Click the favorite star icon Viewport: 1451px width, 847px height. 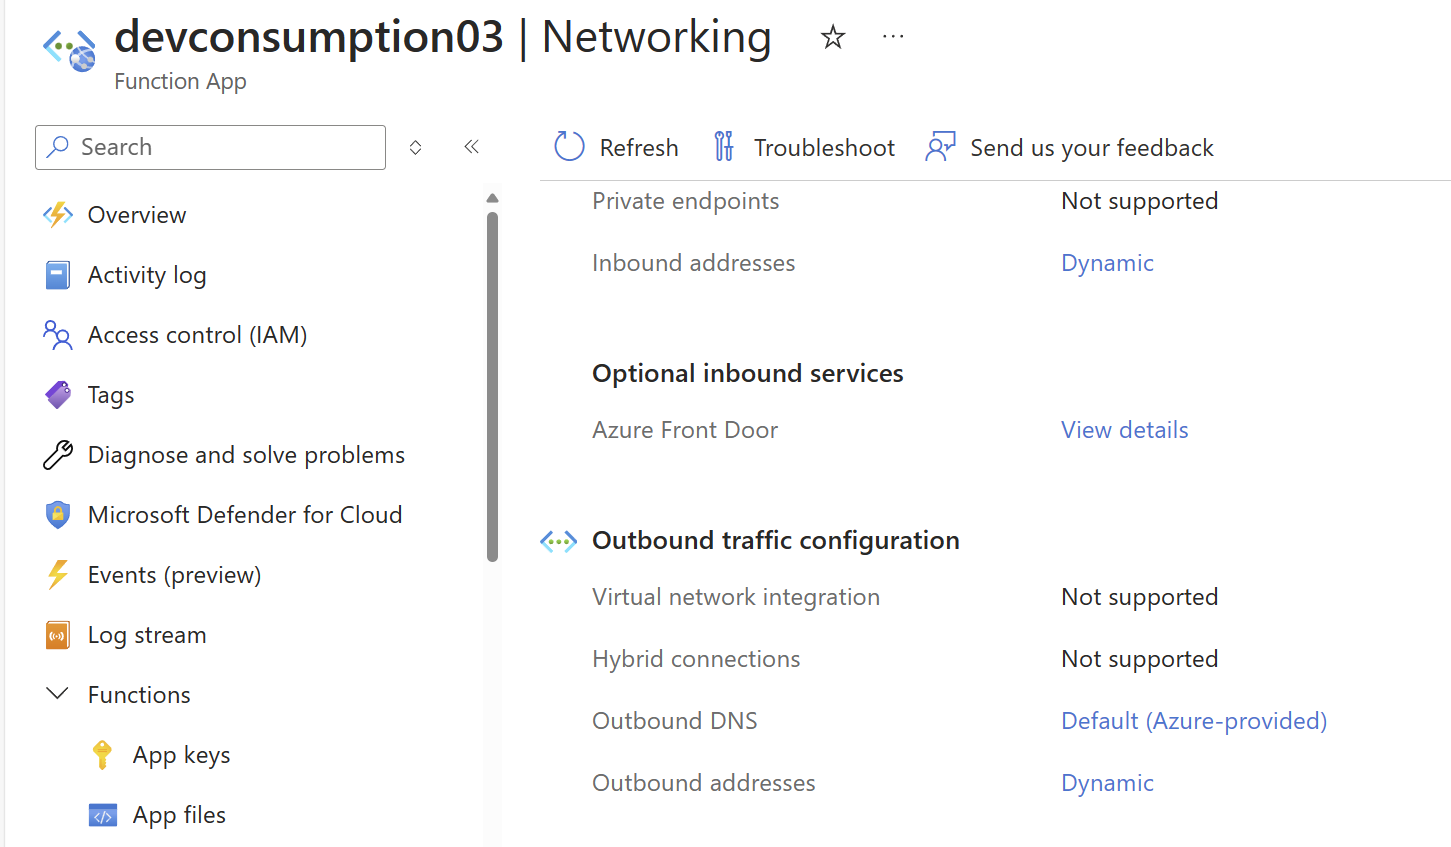(x=832, y=38)
